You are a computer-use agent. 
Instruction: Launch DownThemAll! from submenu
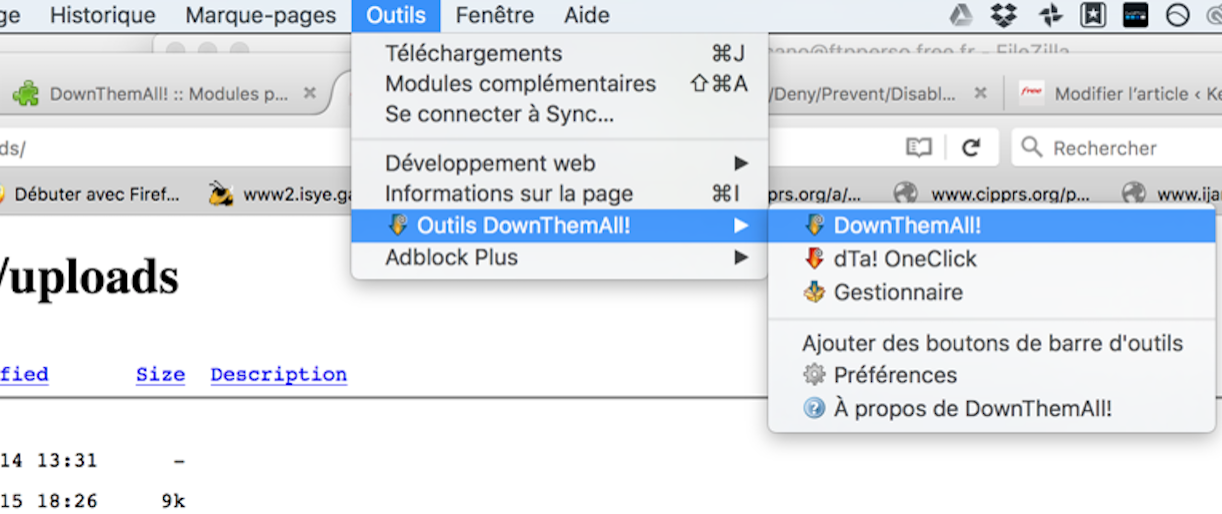[x=992, y=226]
